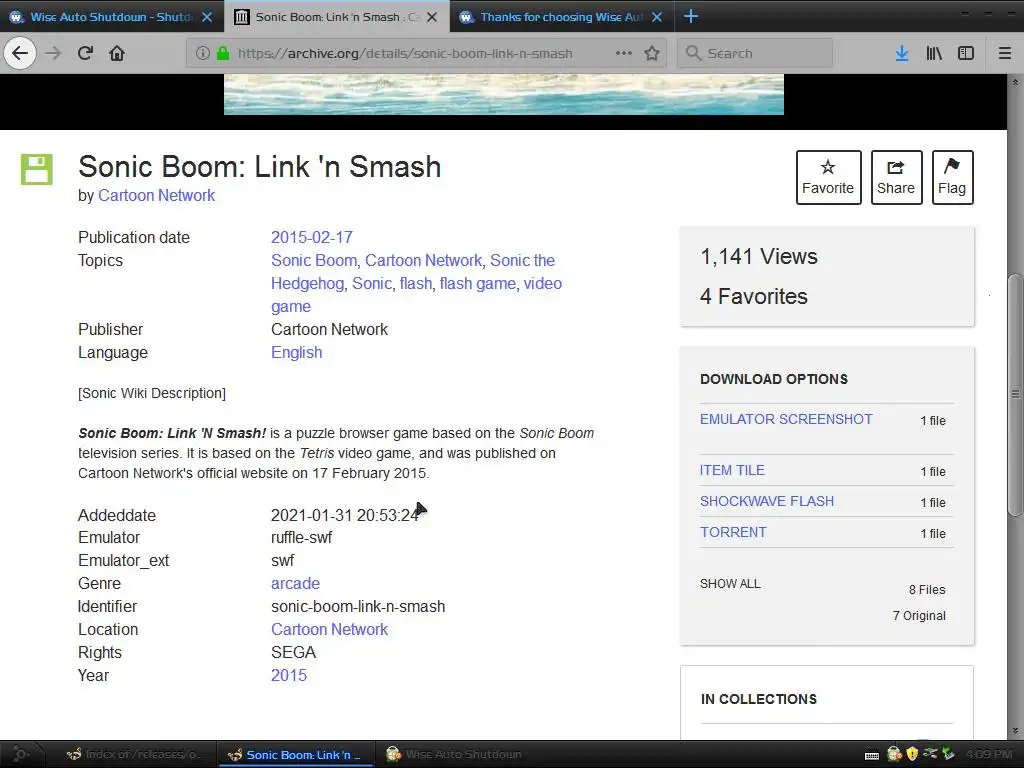Open the Cartoon Network location link
1024x768 pixels.
tap(329, 629)
